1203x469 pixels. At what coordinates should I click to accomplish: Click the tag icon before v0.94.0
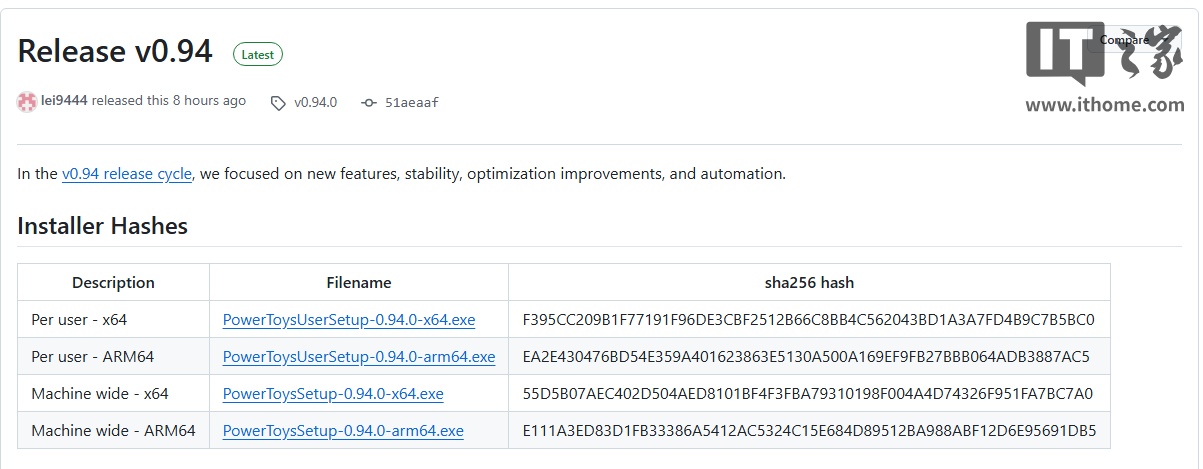tap(278, 102)
